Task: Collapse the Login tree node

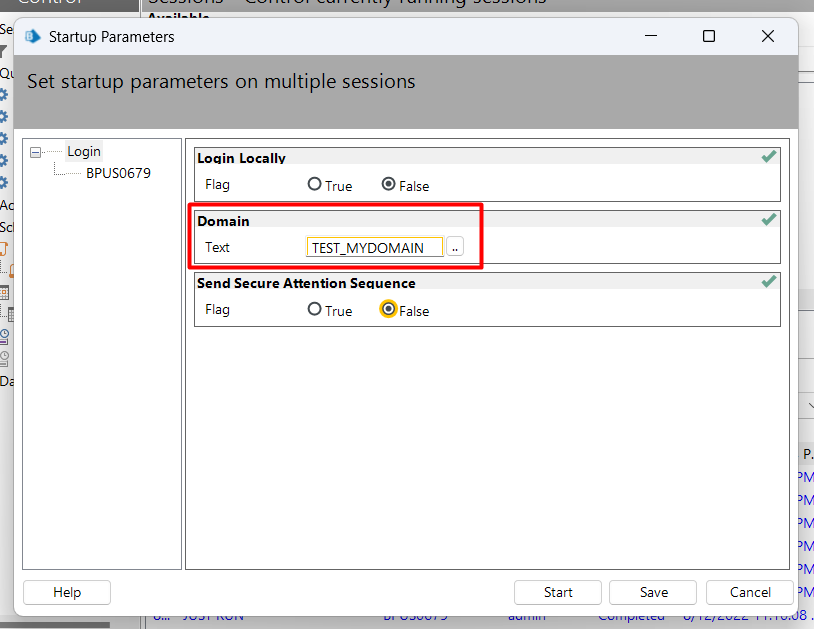Action: (35, 153)
